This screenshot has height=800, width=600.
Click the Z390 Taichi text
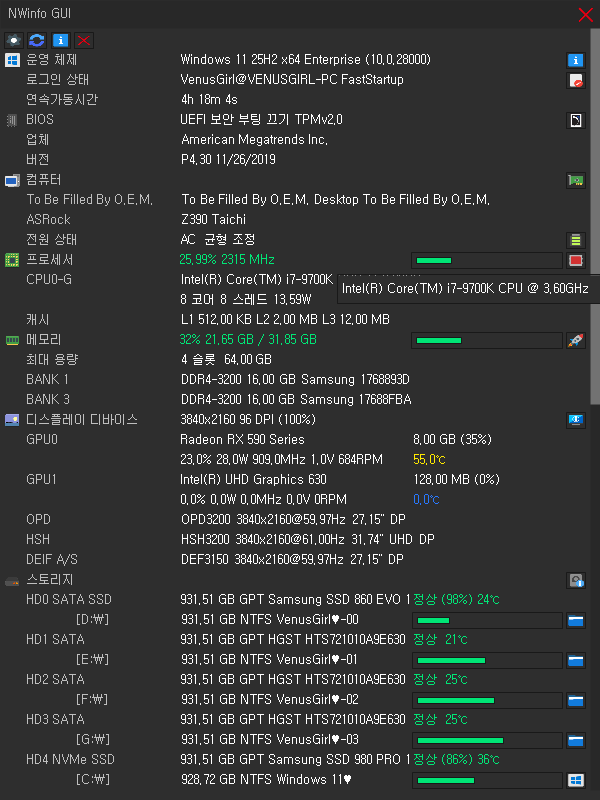point(213,219)
